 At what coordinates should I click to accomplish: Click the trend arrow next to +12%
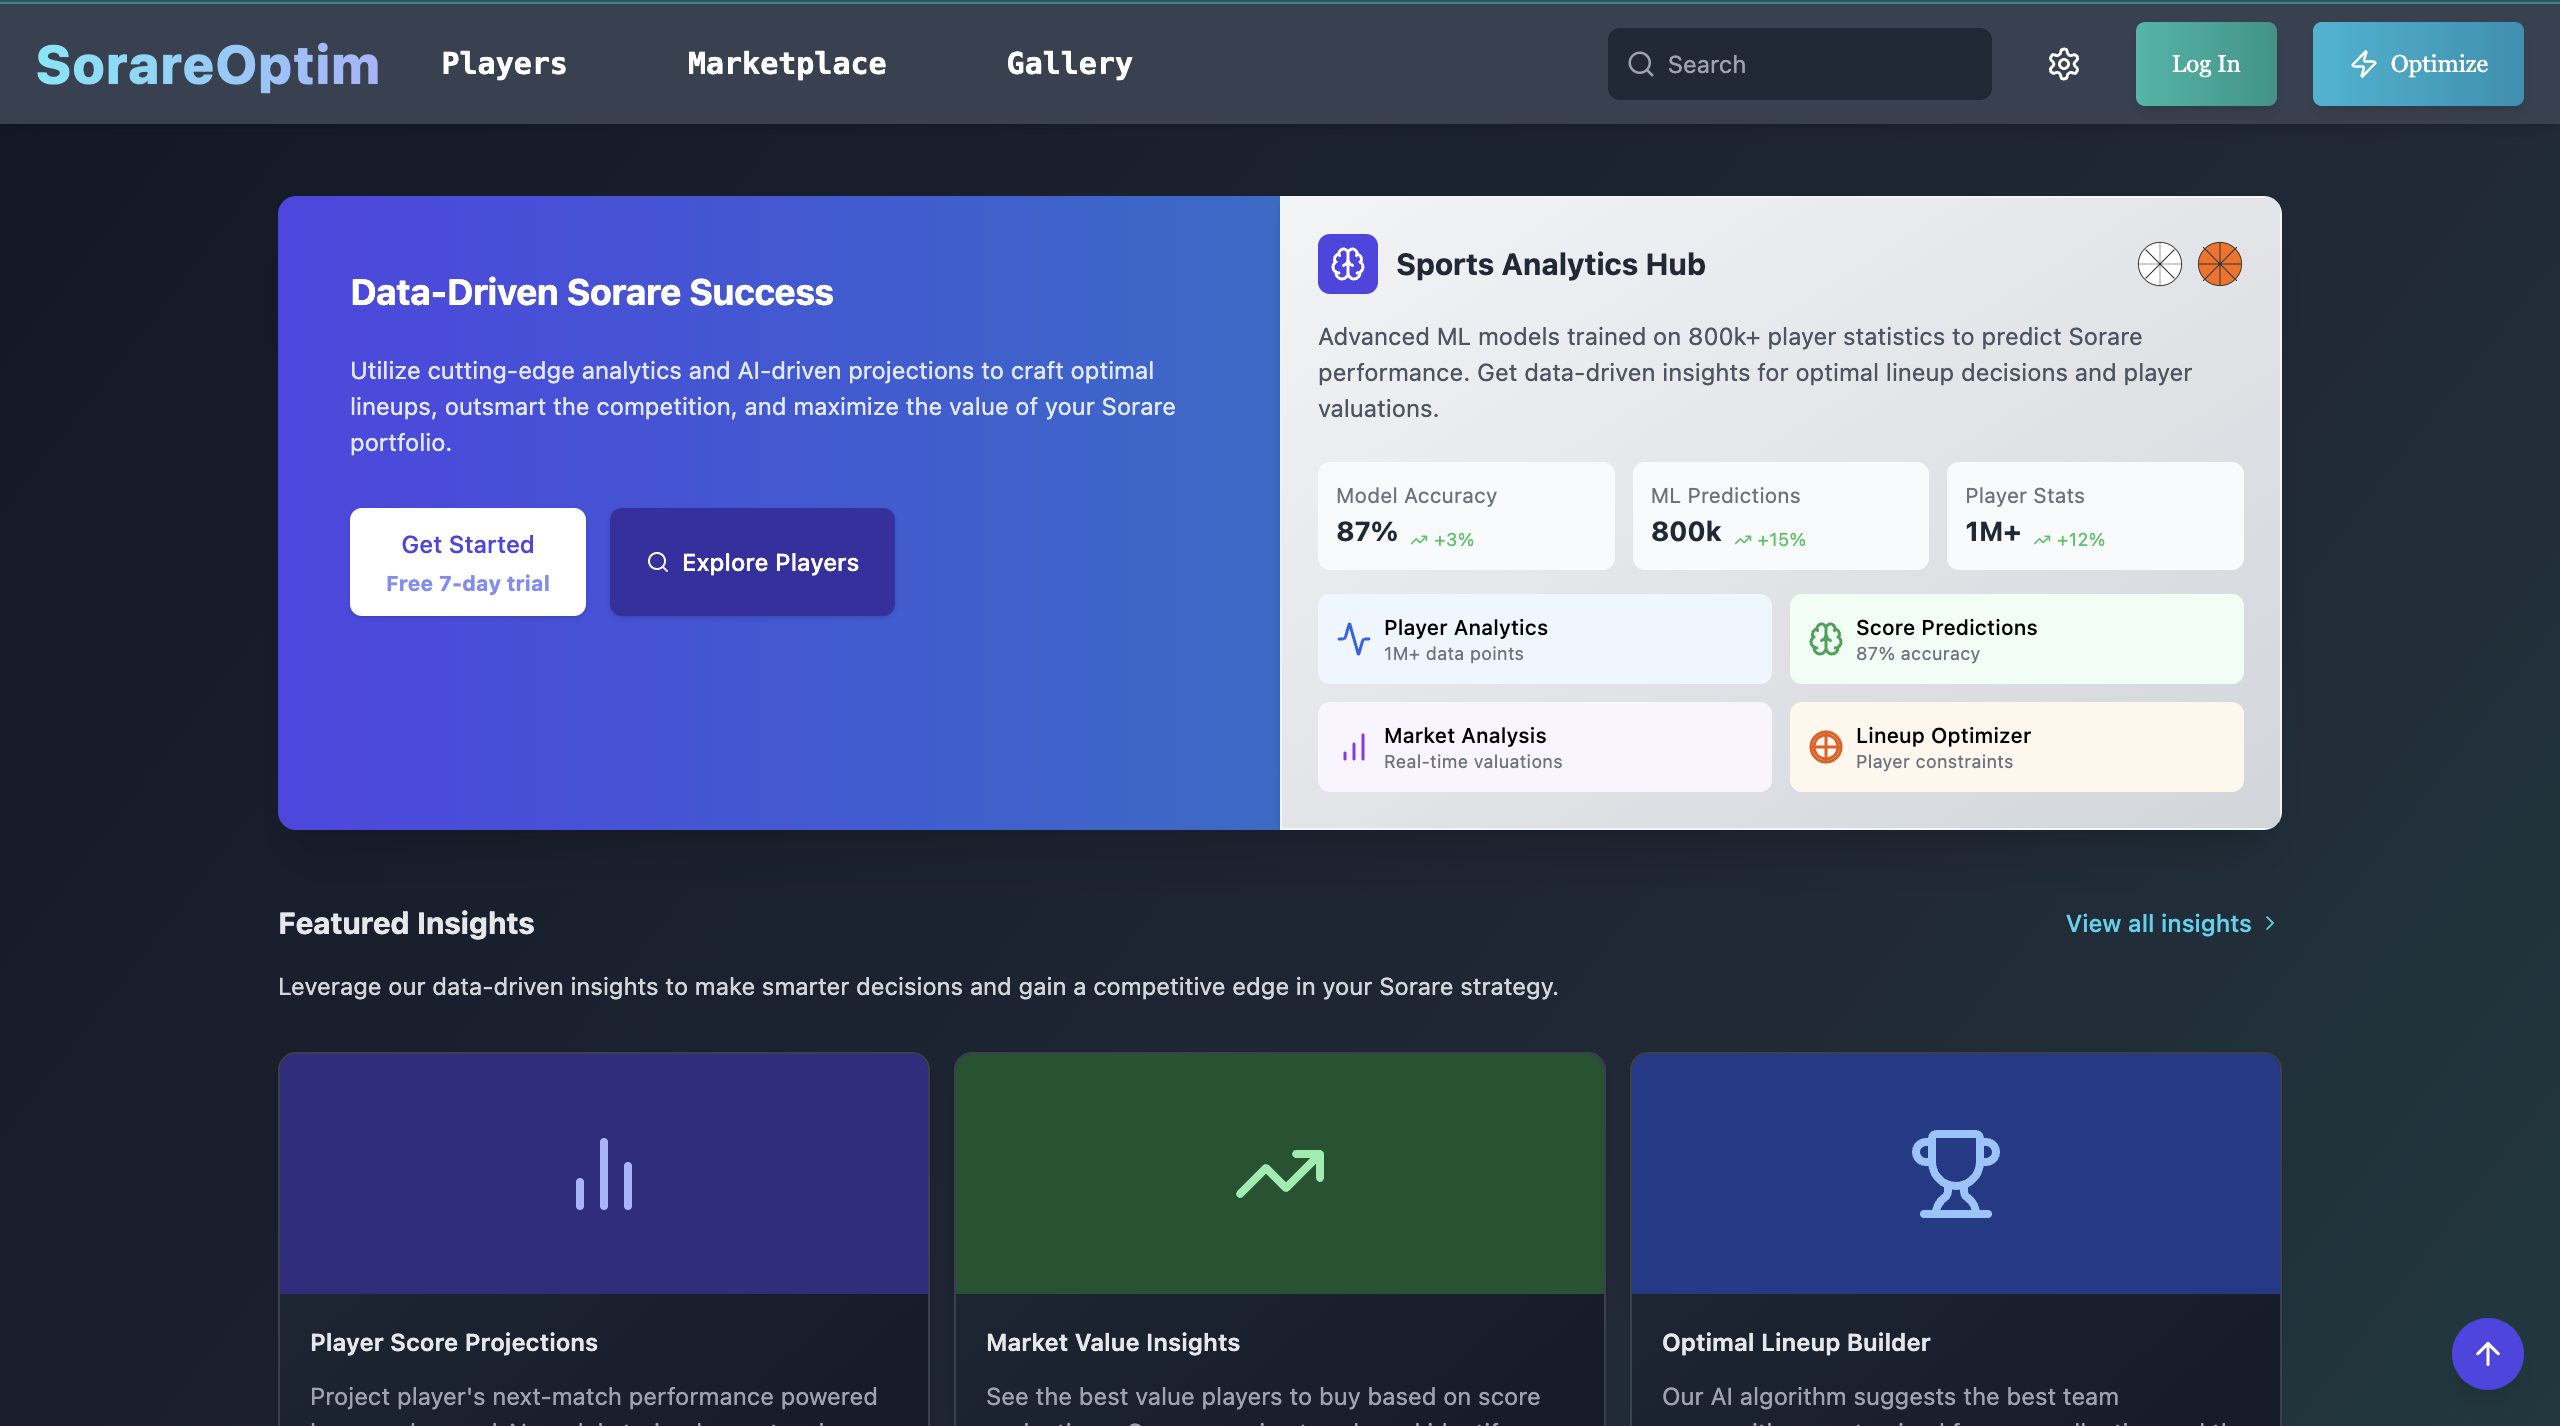[x=2041, y=540]
